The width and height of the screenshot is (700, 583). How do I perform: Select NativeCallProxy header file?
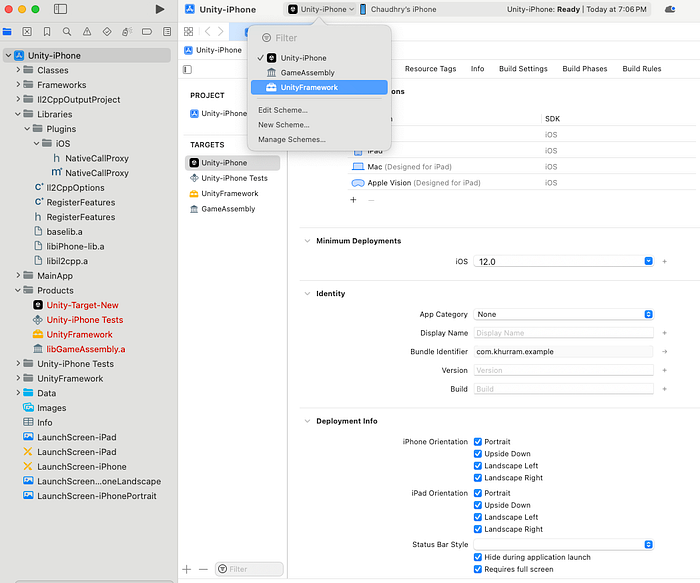pyautogui.click(x=91, y=158)
